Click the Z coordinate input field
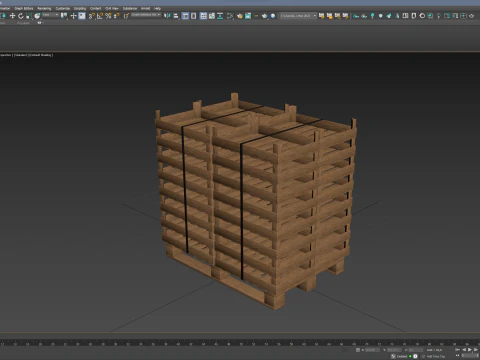Screen dimensions: 480x360 [416, 350]
